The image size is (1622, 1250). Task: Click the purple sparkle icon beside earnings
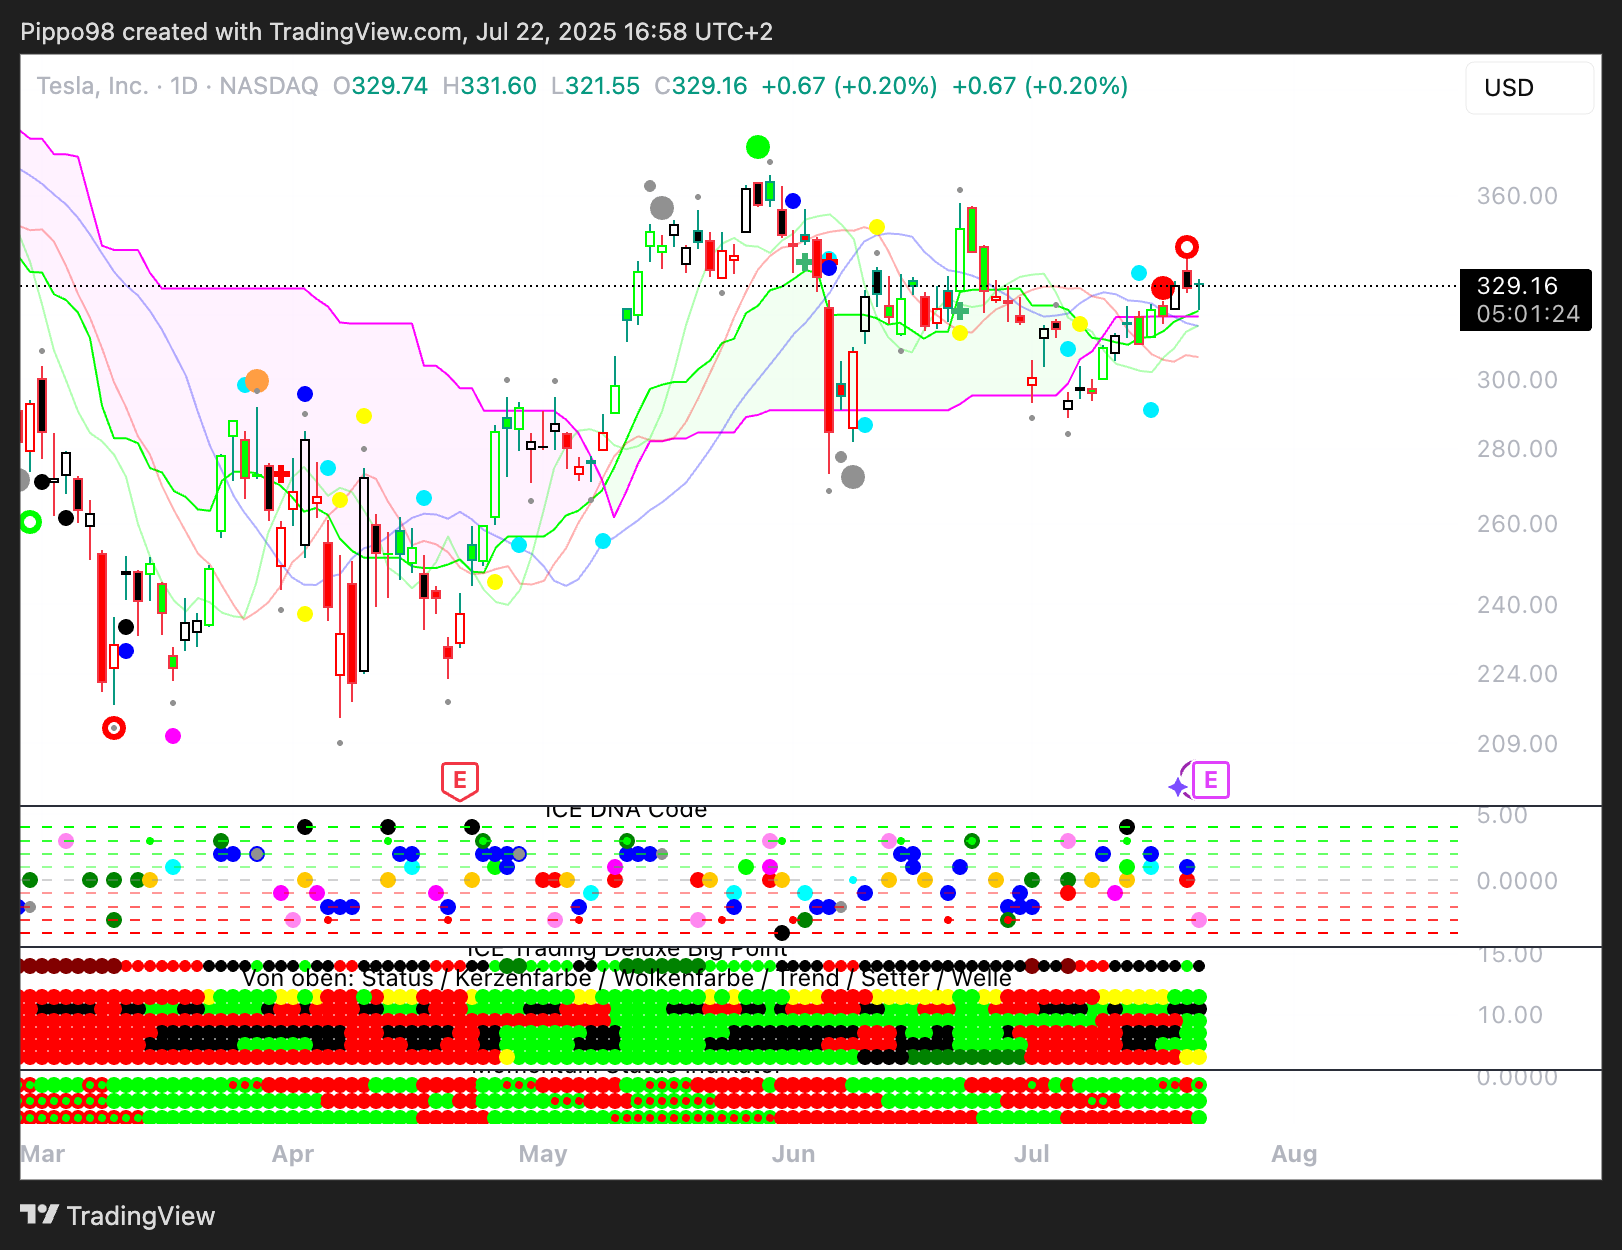click(1180, 786)
